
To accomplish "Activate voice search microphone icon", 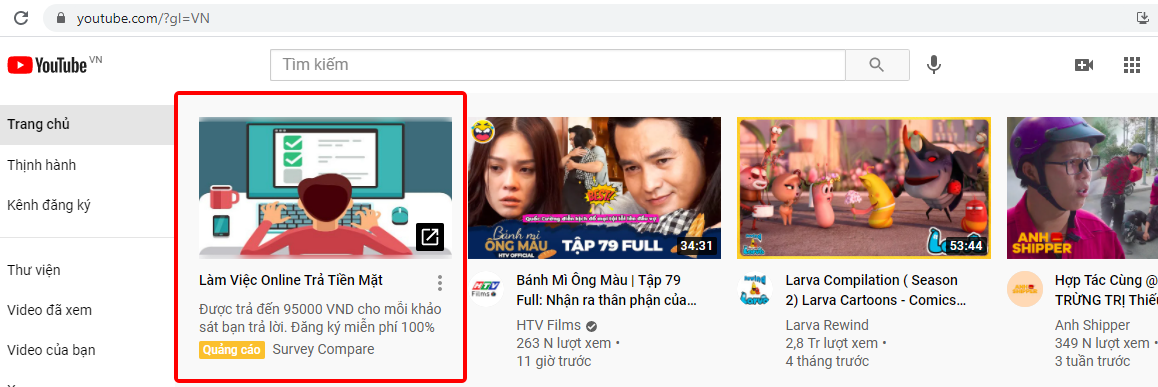I will [x=934, y=65].
